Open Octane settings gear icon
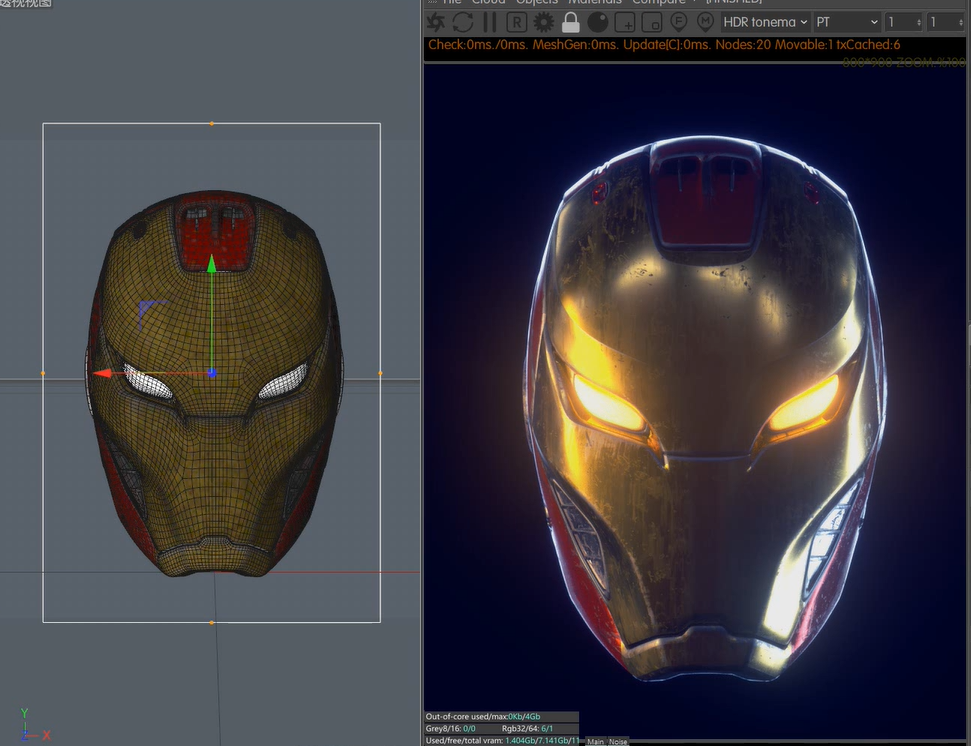971x746 pixels. 544,22
